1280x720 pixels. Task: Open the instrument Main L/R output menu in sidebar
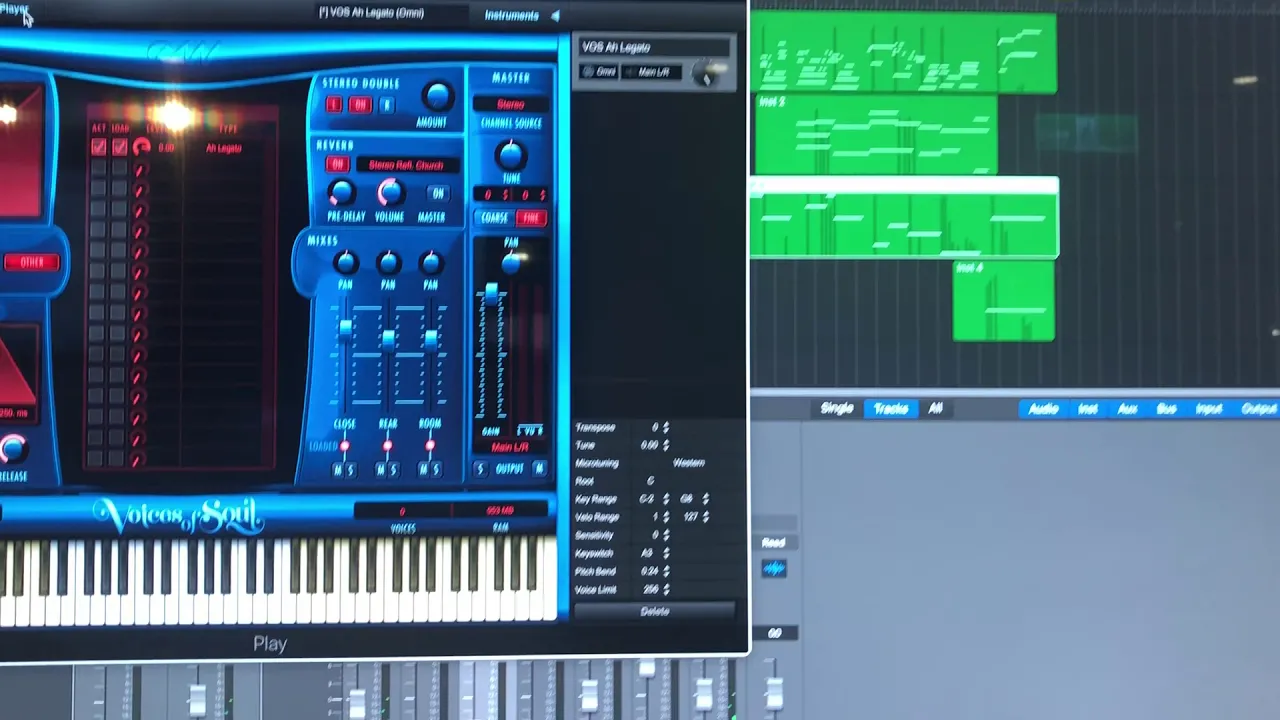pos(652,72)
